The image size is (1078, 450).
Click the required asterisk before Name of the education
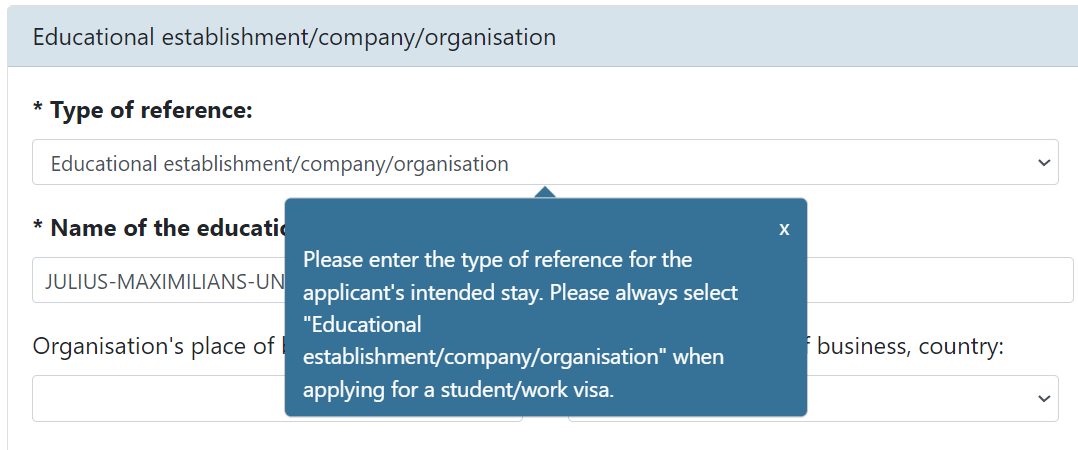38,229
